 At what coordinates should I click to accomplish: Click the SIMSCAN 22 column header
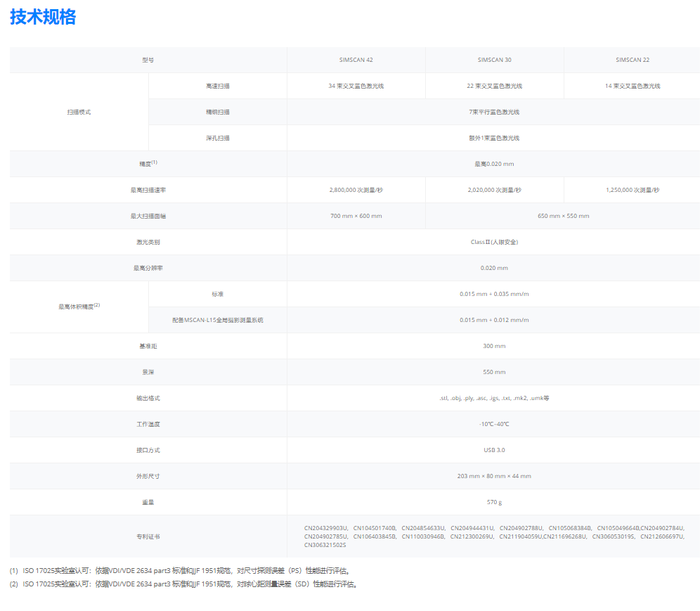tap(633, 60)
